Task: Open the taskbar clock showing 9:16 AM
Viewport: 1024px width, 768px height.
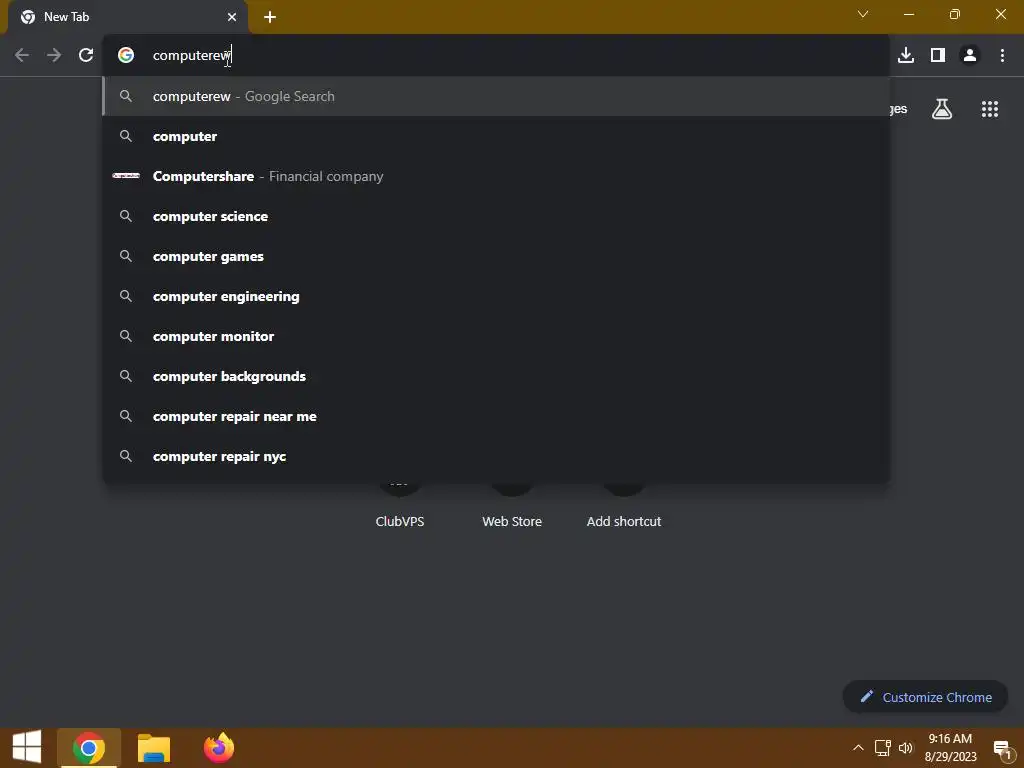Action: tap(950, 748)
